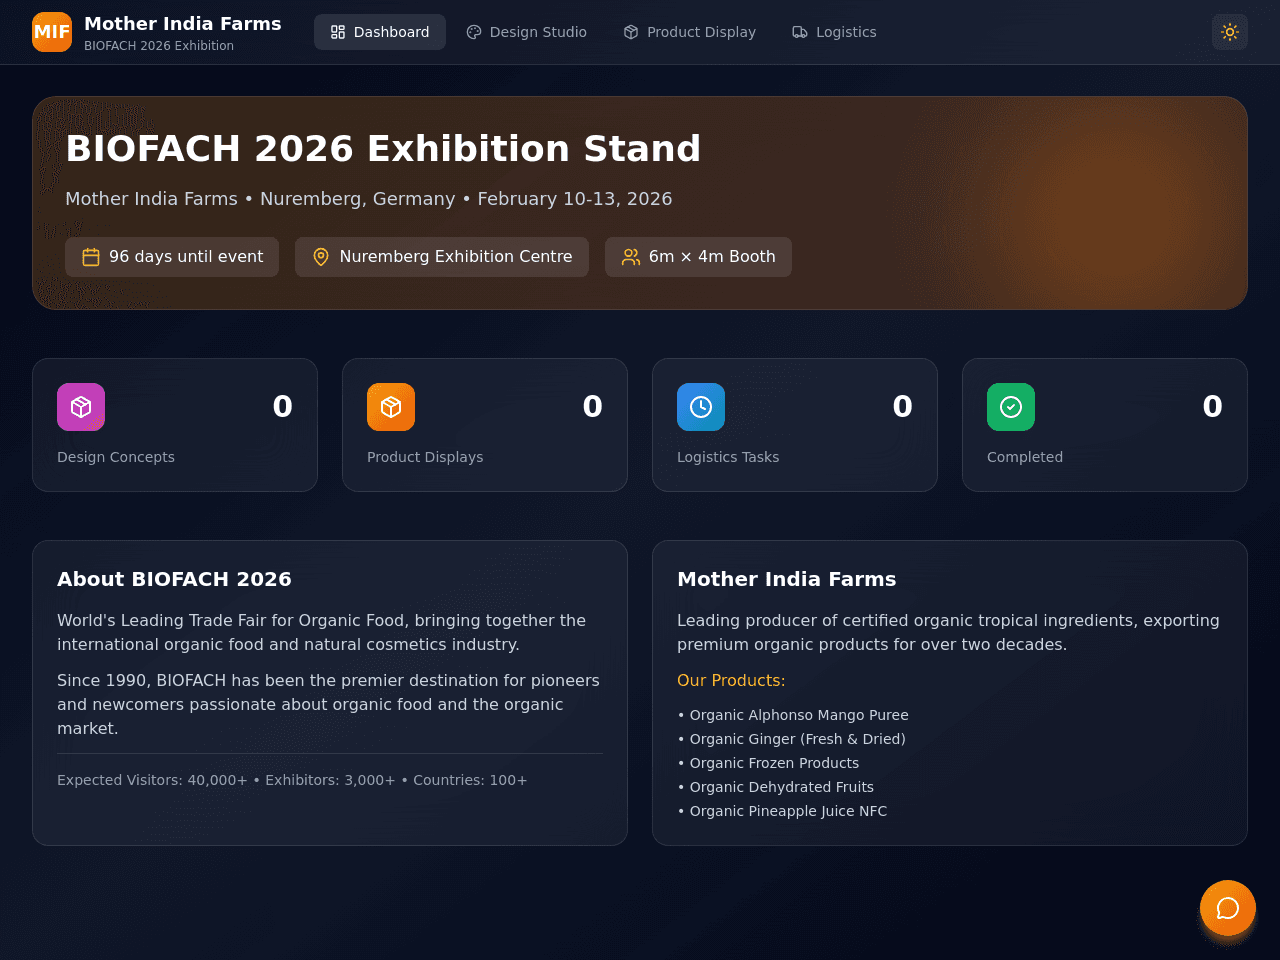
Task: Select Organic Dehydrated Fruits list item
Action: pyautogui.click(x=776, y=787)
